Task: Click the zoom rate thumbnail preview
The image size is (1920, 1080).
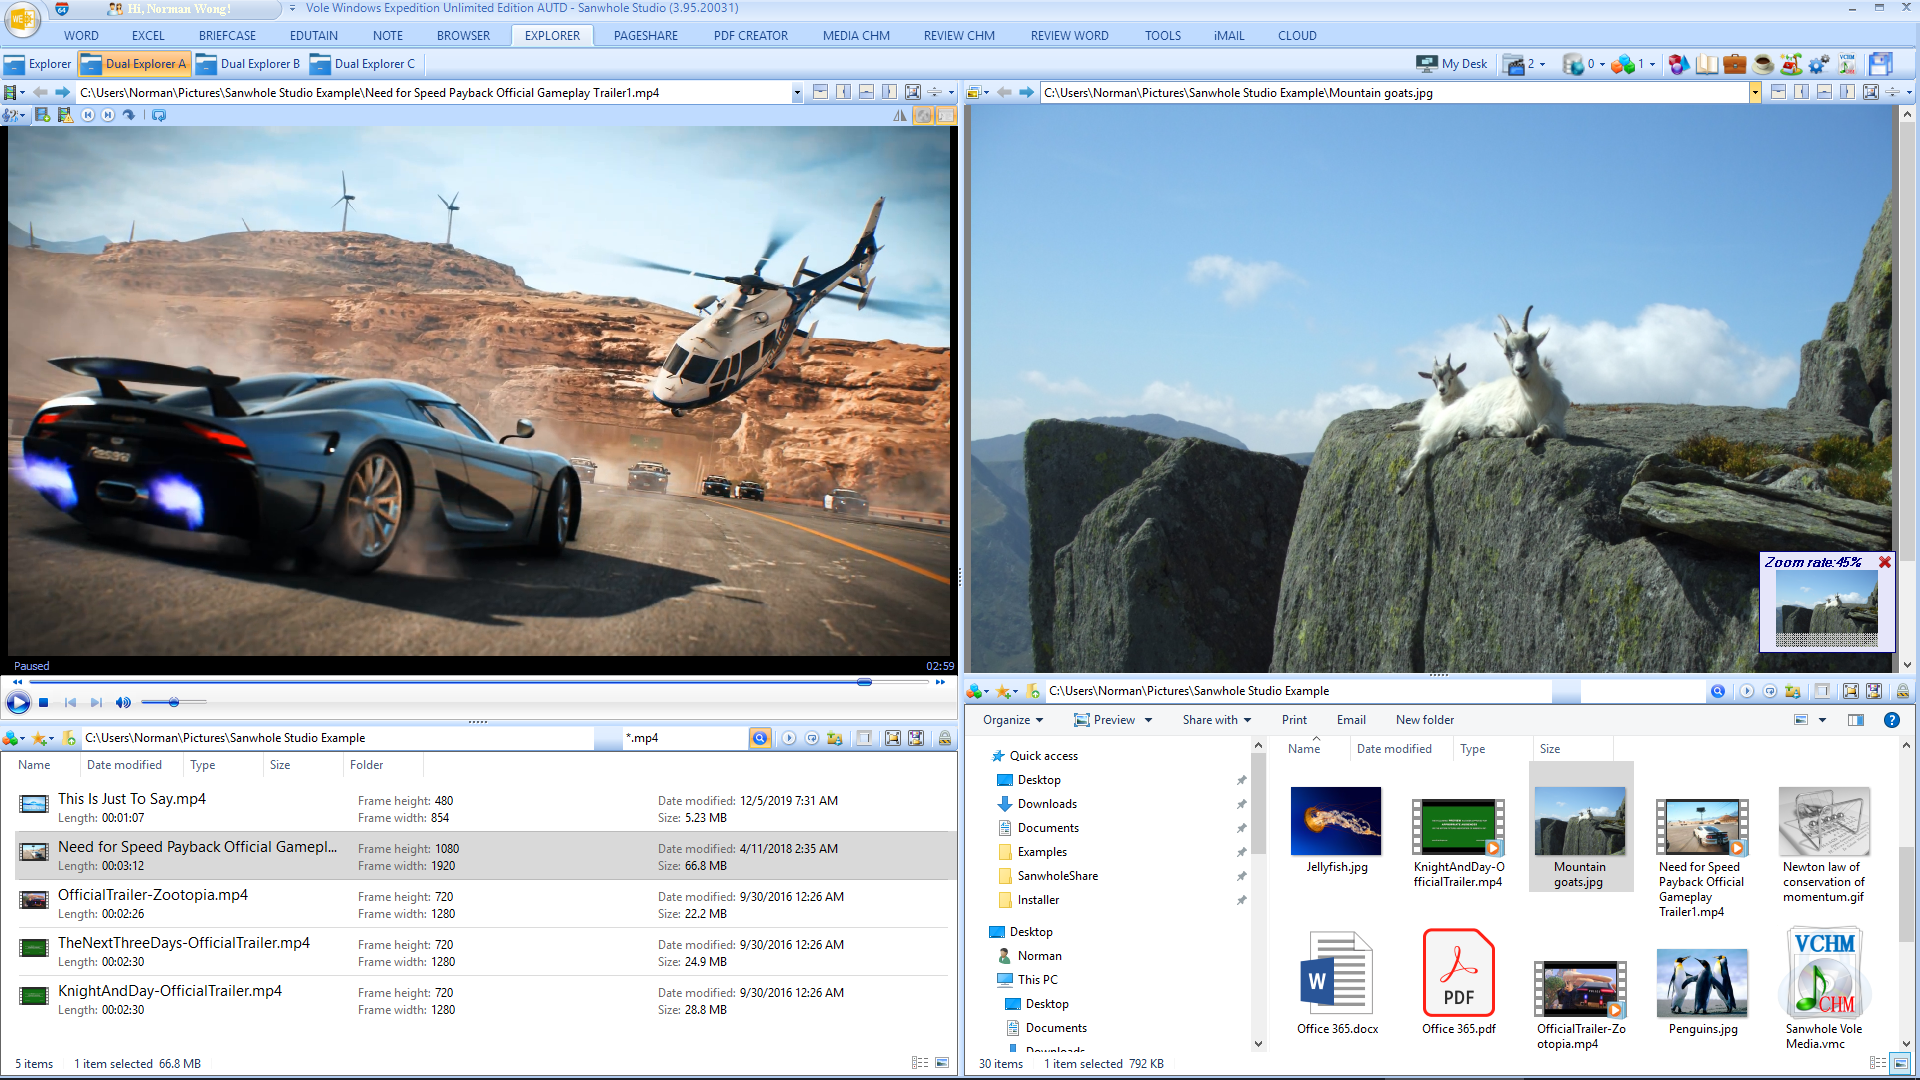Action: [1826, 610]
